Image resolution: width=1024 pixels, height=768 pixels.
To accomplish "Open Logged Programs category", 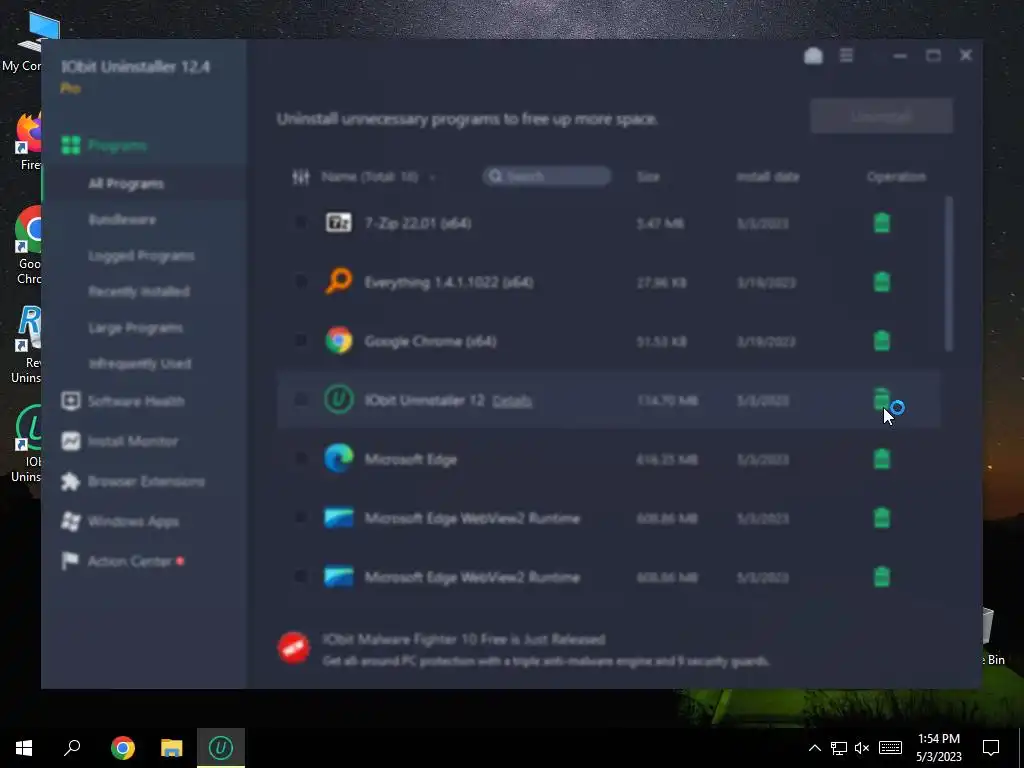I will click(x=141, y=256).
